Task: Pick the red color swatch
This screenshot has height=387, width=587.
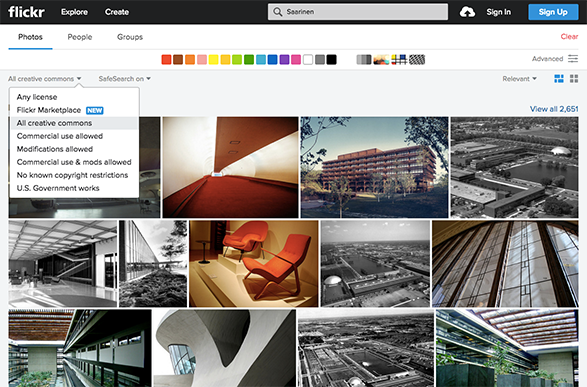Action: pos(166,60)
